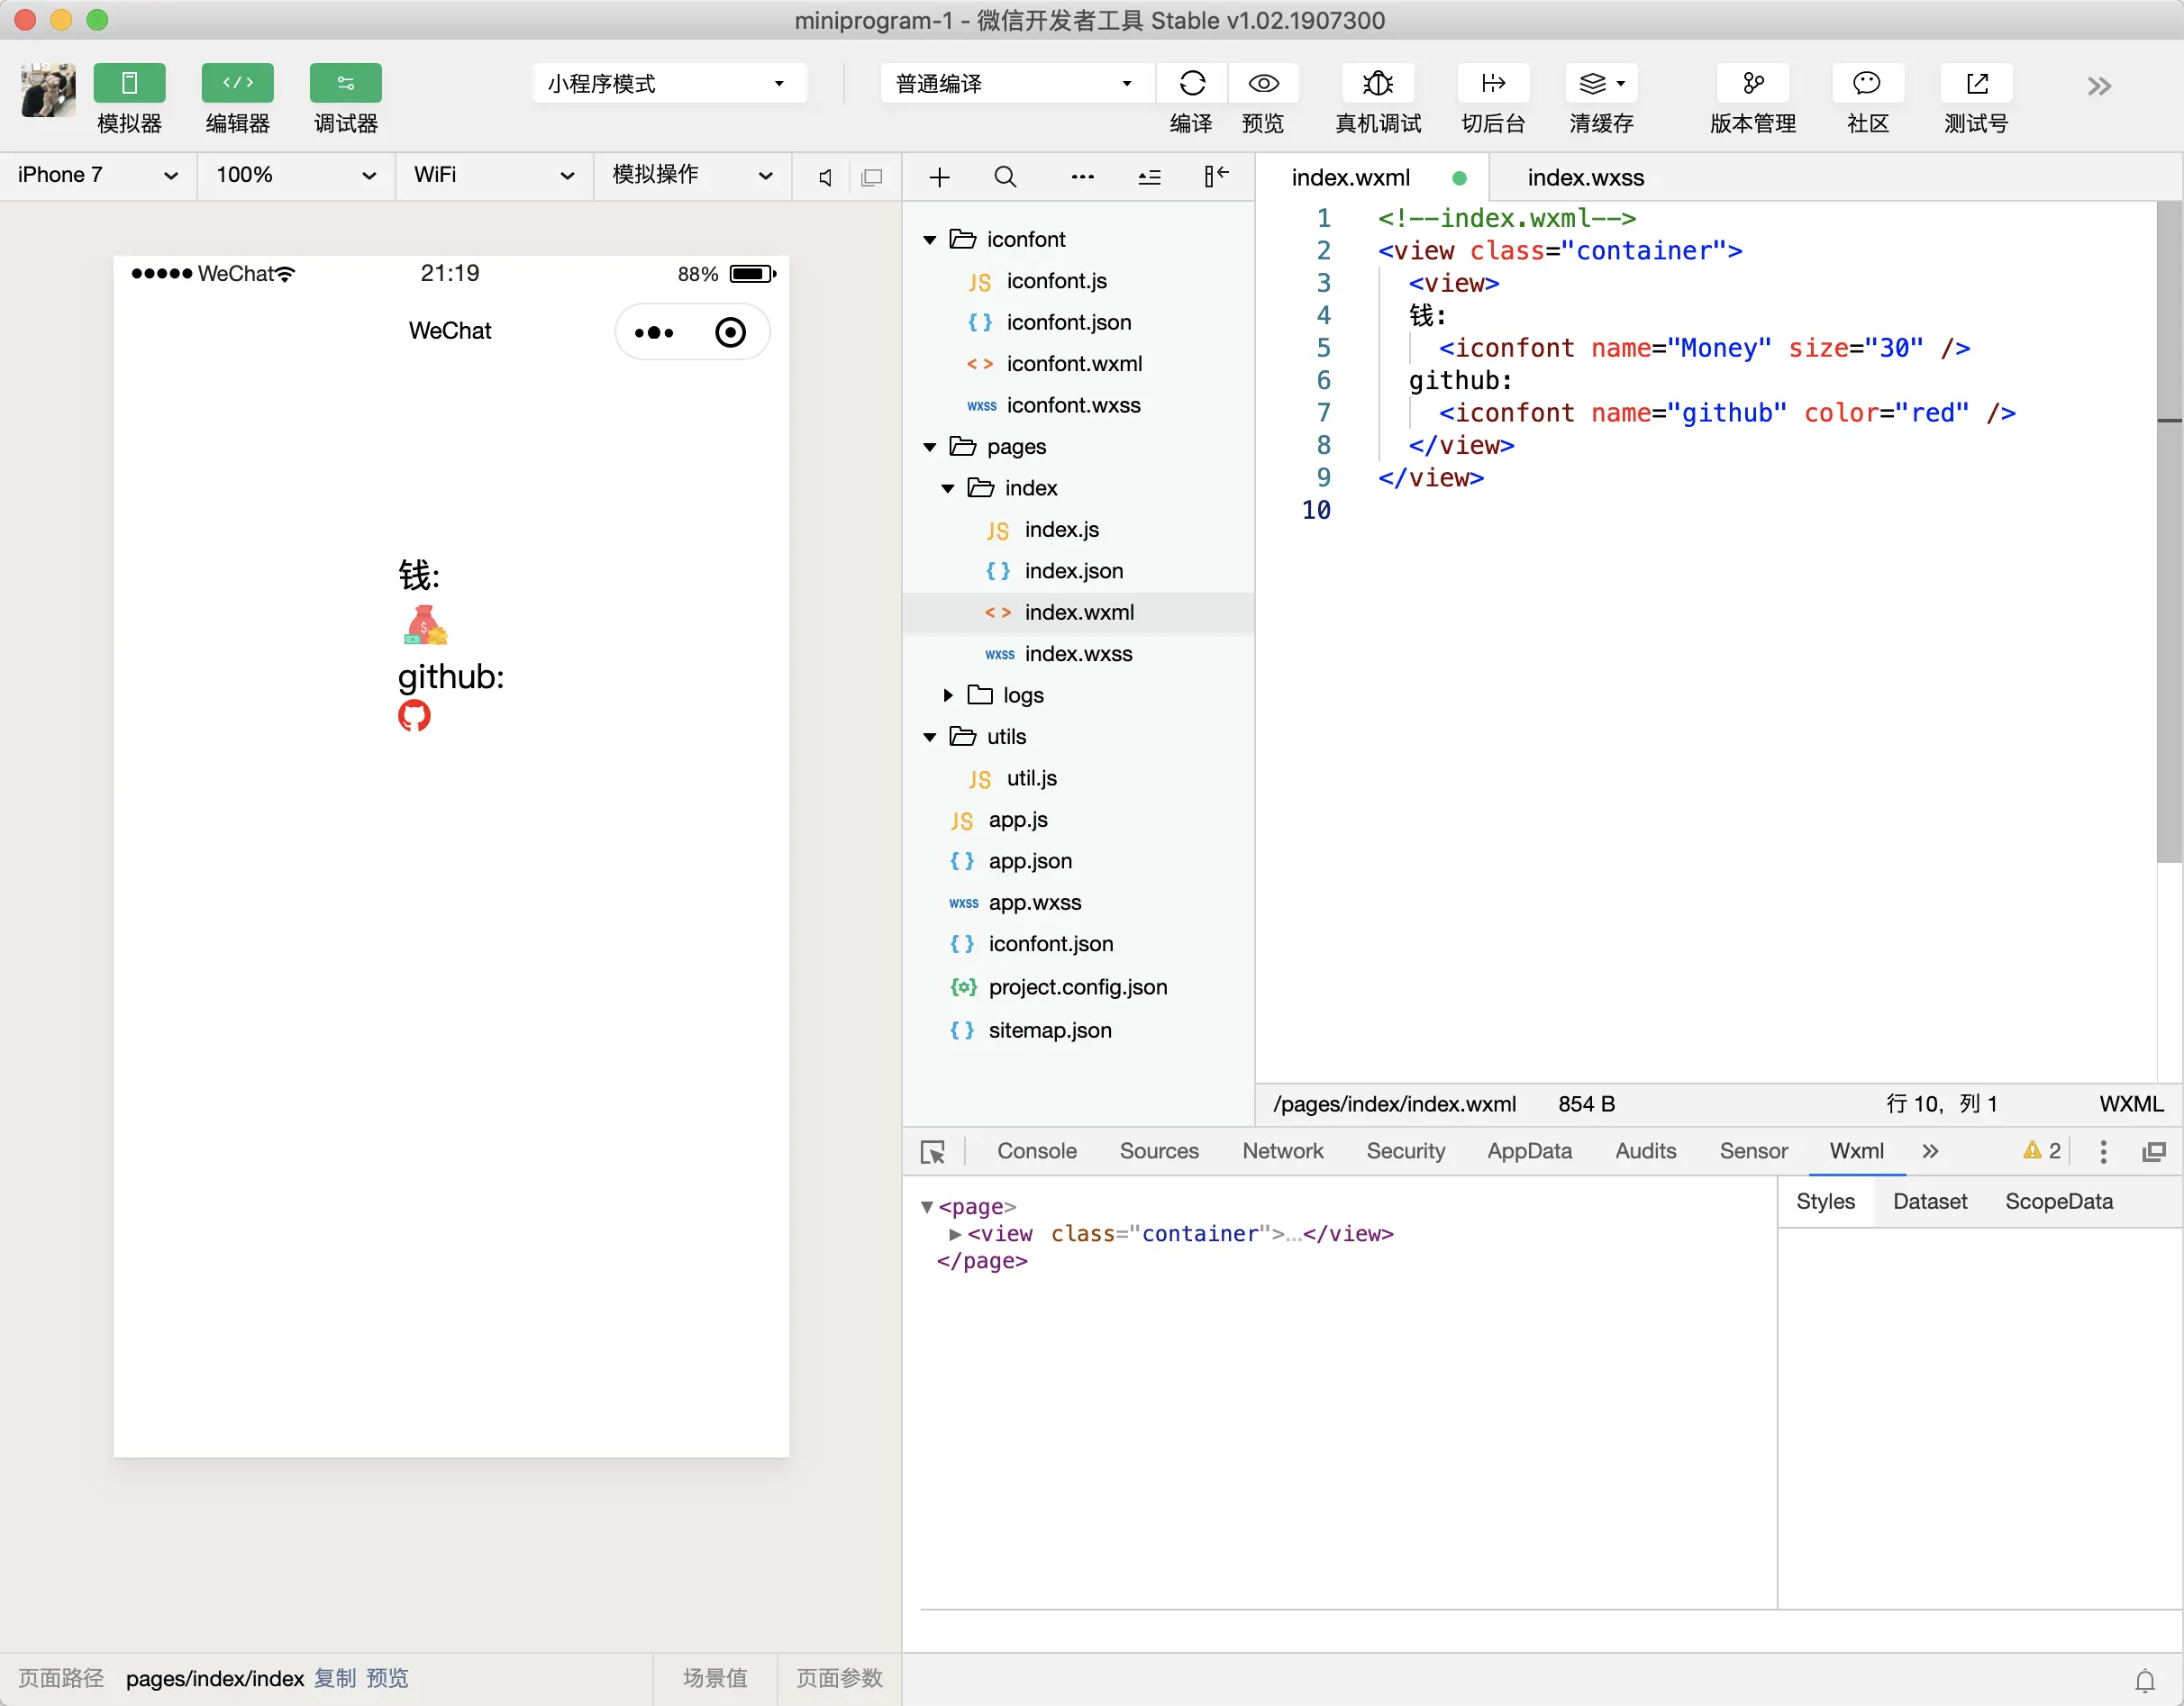The width and height of the screenshot is (2184, 1706).
Task: Add a new file with the plus icon
Action: tap(939, 178)
